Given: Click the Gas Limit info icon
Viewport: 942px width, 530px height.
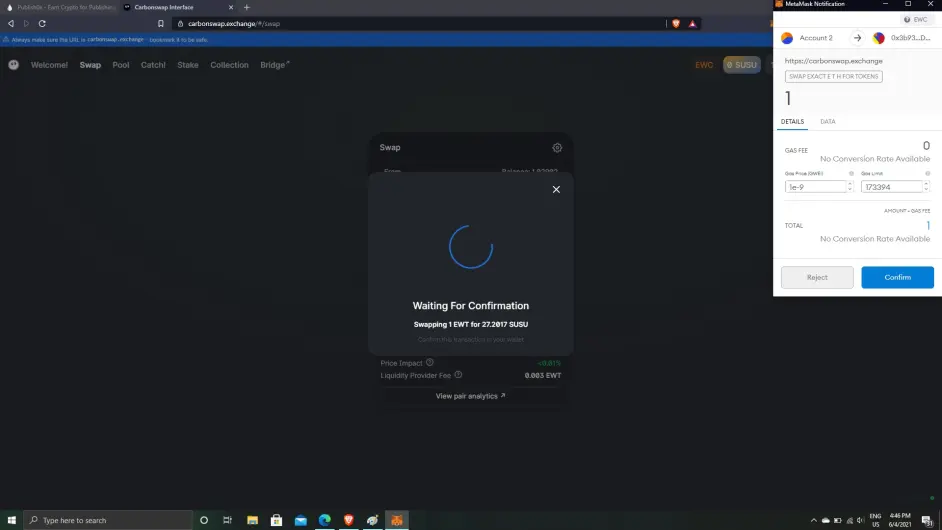Looking at the screenshot, I should click(927, 174).
